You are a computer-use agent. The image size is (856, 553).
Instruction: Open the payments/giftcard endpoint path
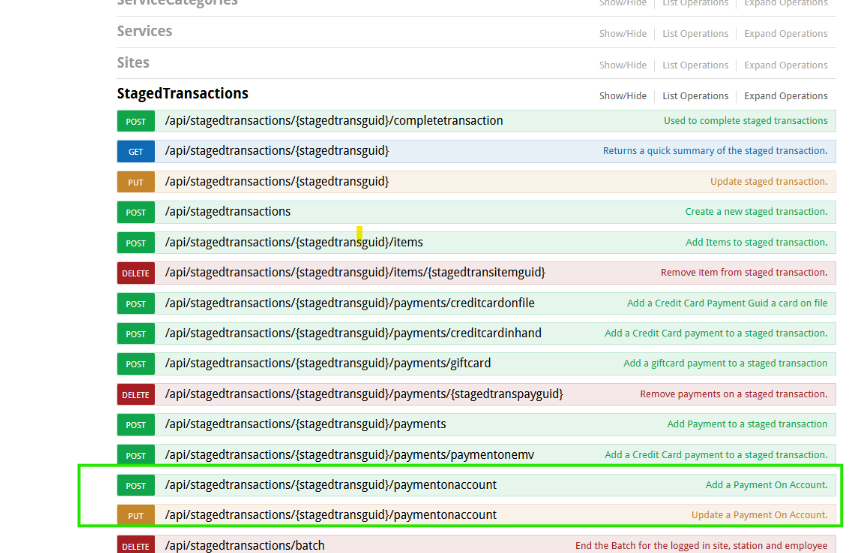coord(328,363)
